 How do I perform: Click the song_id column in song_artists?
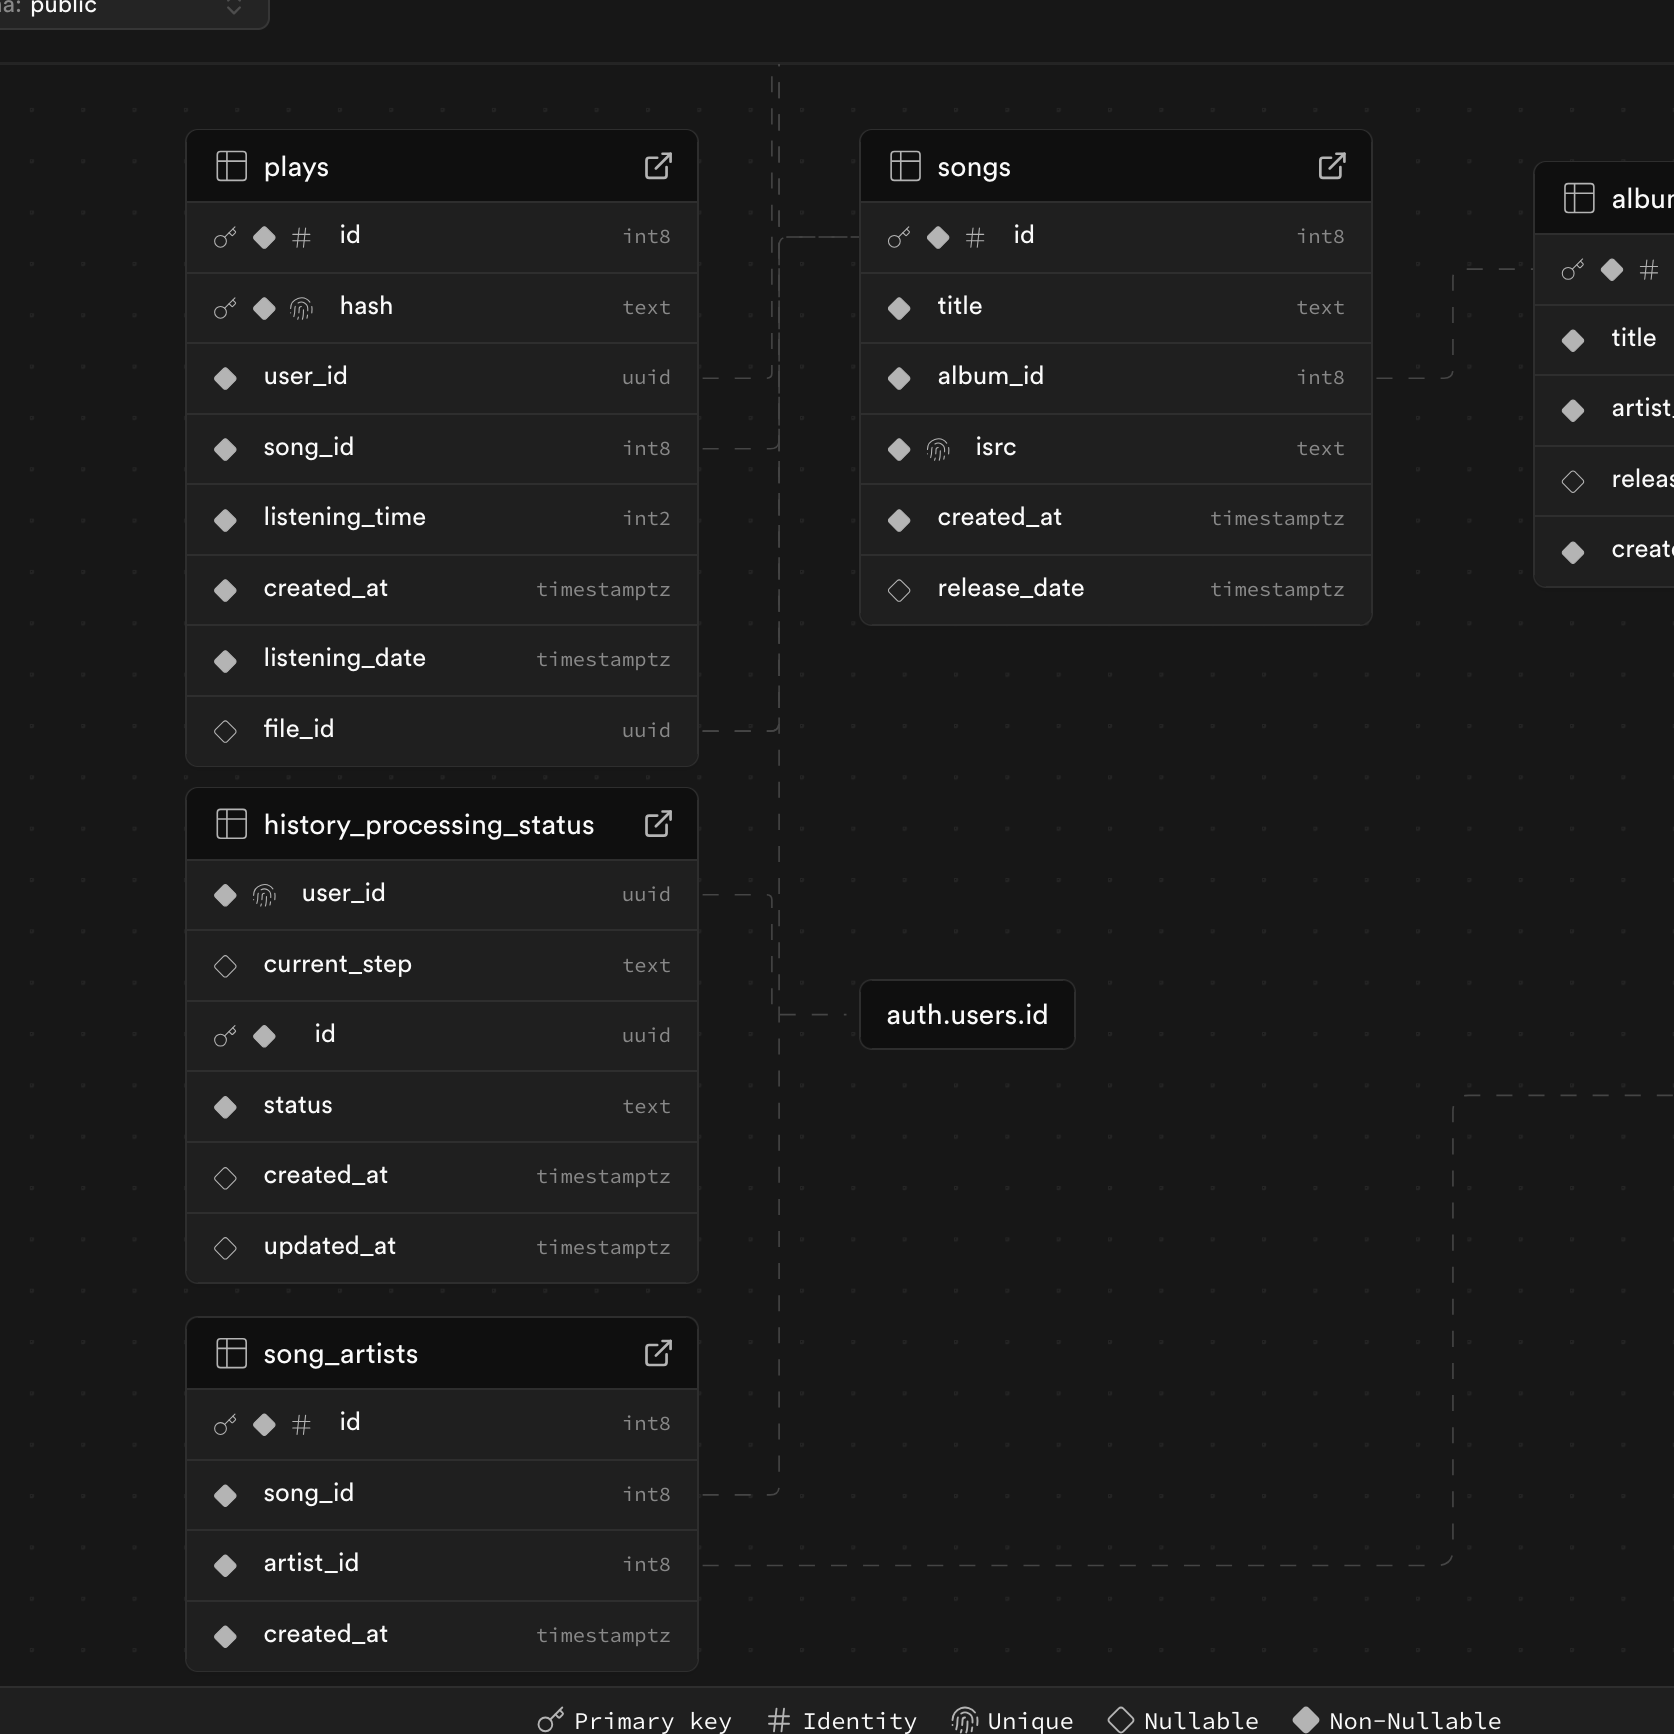[x=442, y=1494]
